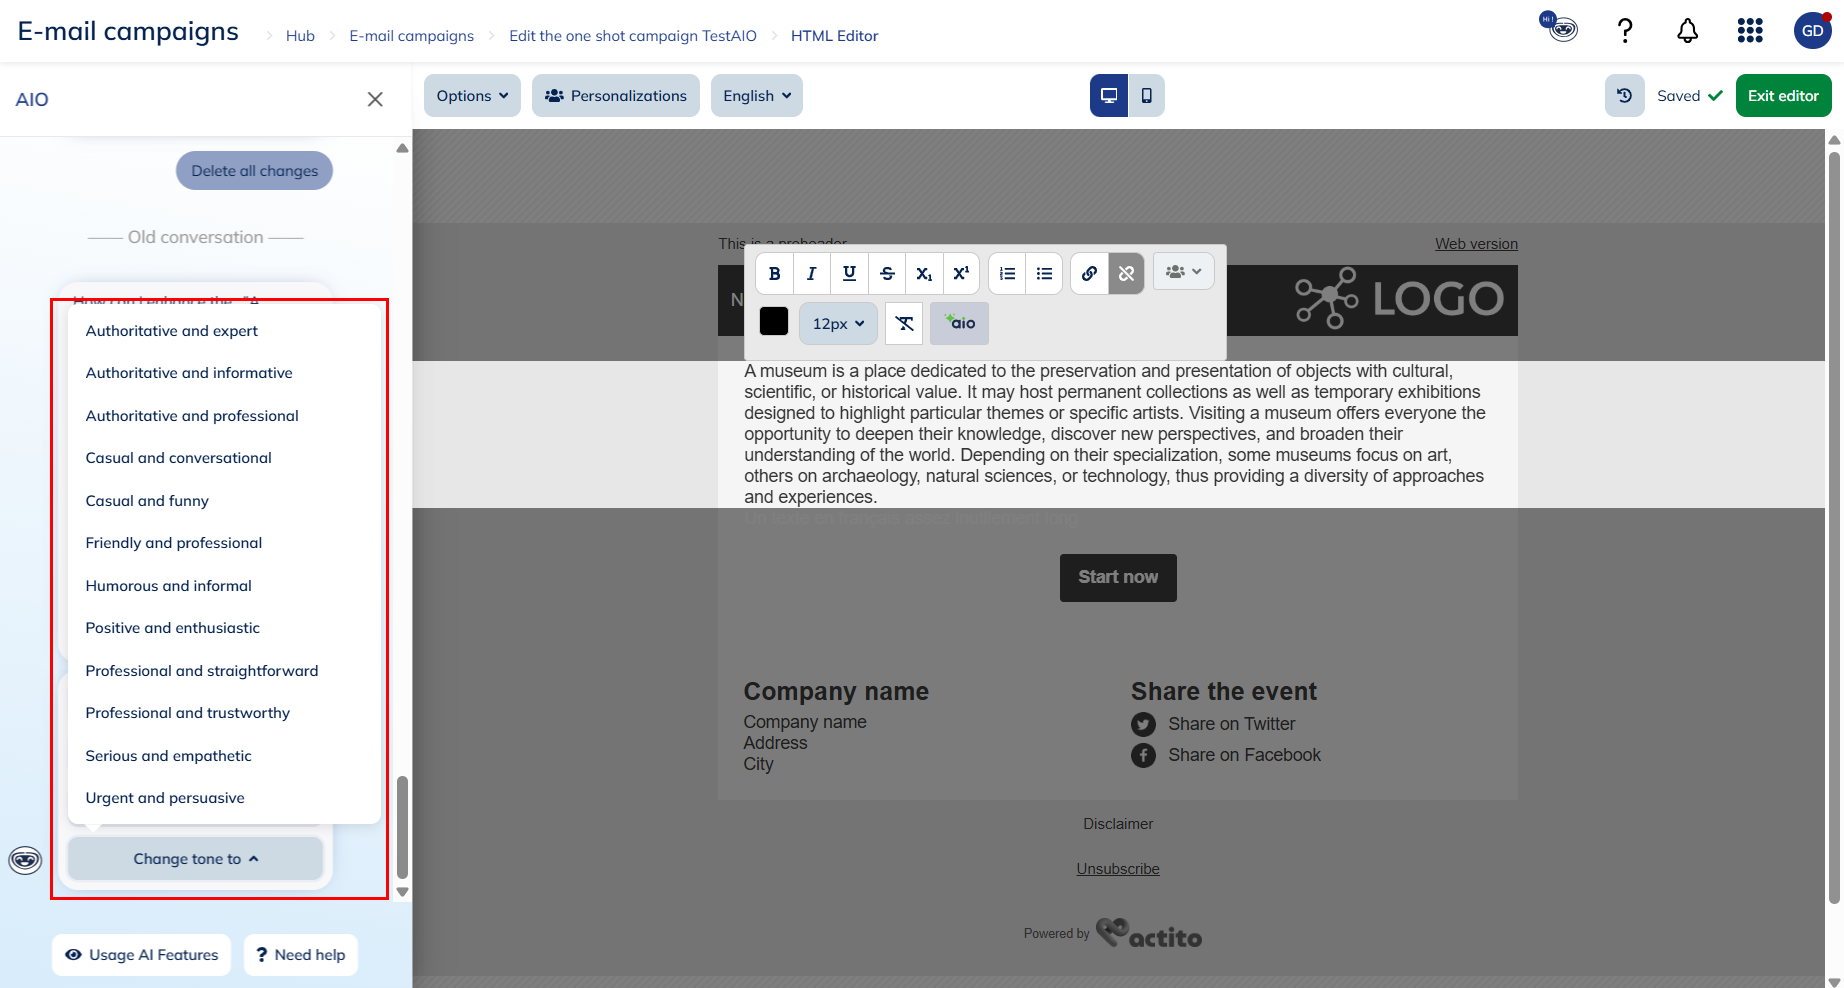Viewport: 1844px width, 988px height.
Task: Toggle italic text formatting
Action: [811, 274]
